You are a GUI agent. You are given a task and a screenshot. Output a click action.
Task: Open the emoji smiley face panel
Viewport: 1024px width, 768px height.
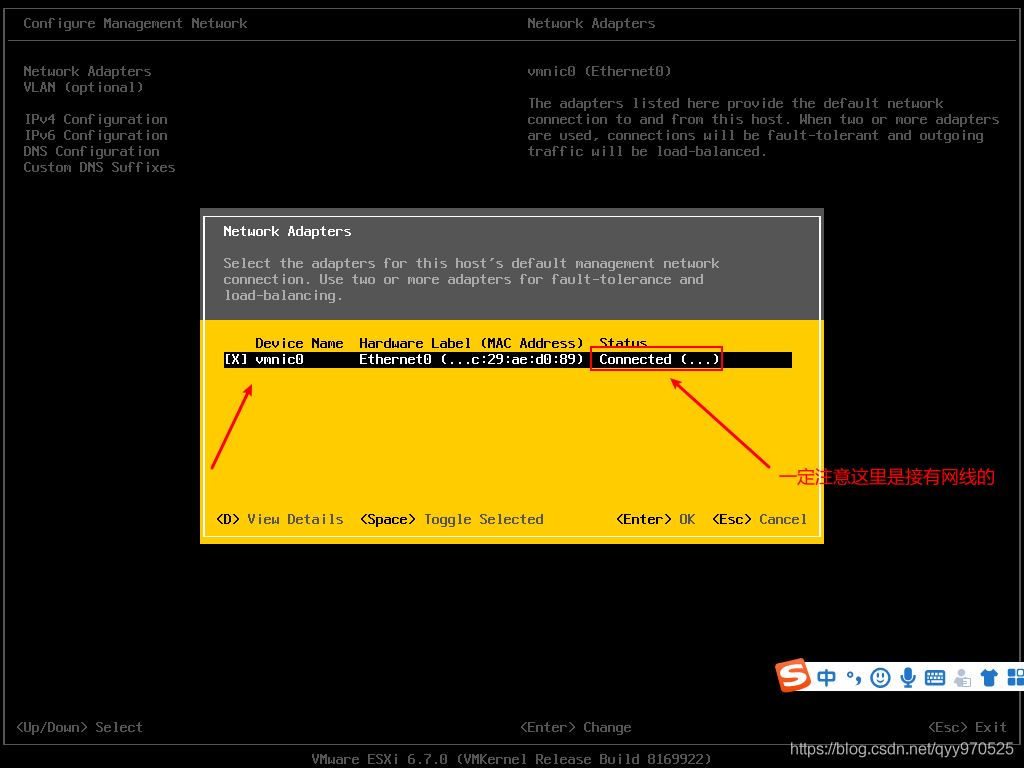[880, 678]
